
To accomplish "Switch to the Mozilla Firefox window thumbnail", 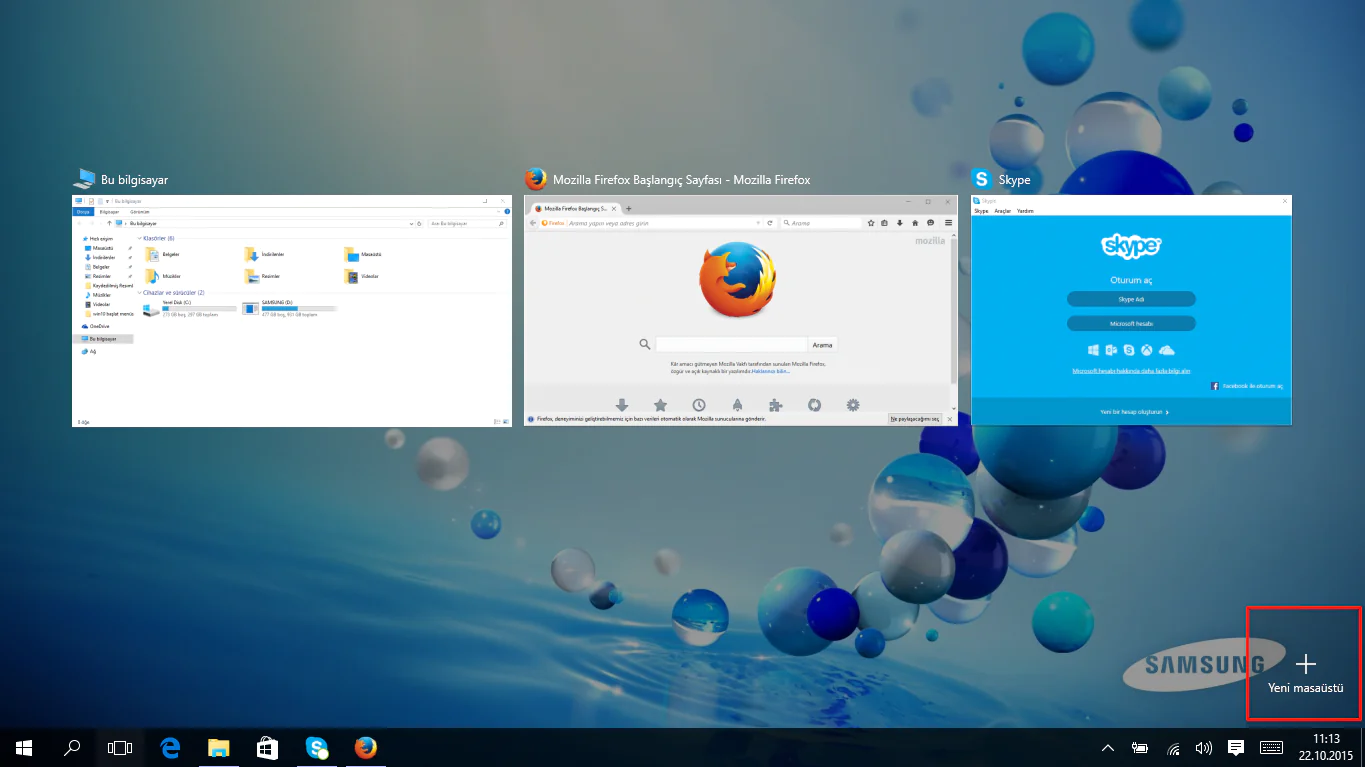I will tap(741, 311).
